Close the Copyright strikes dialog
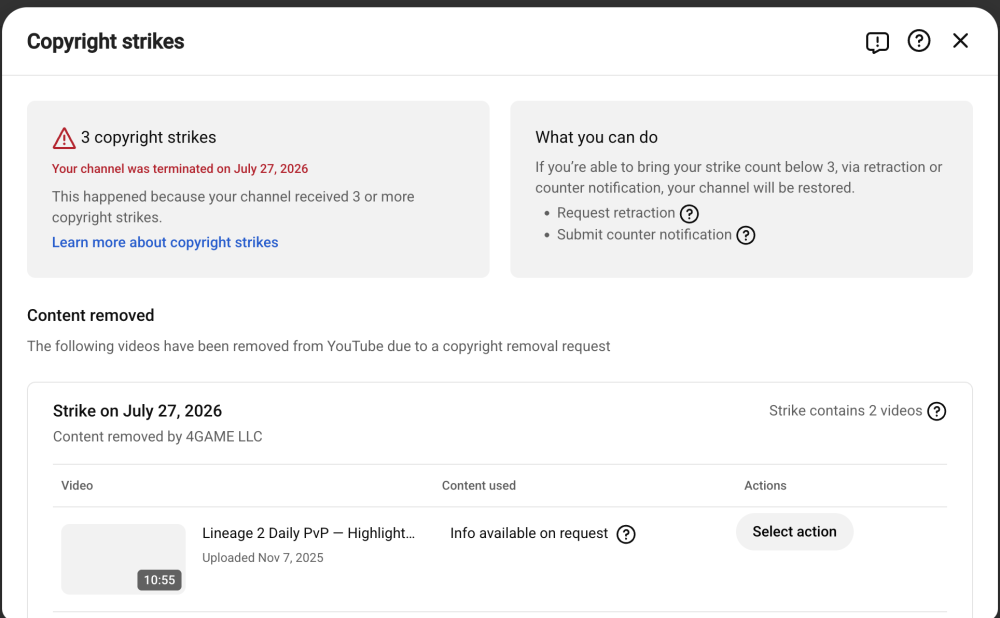This screenshot has width=1000, height=618. tap(960, 41)
